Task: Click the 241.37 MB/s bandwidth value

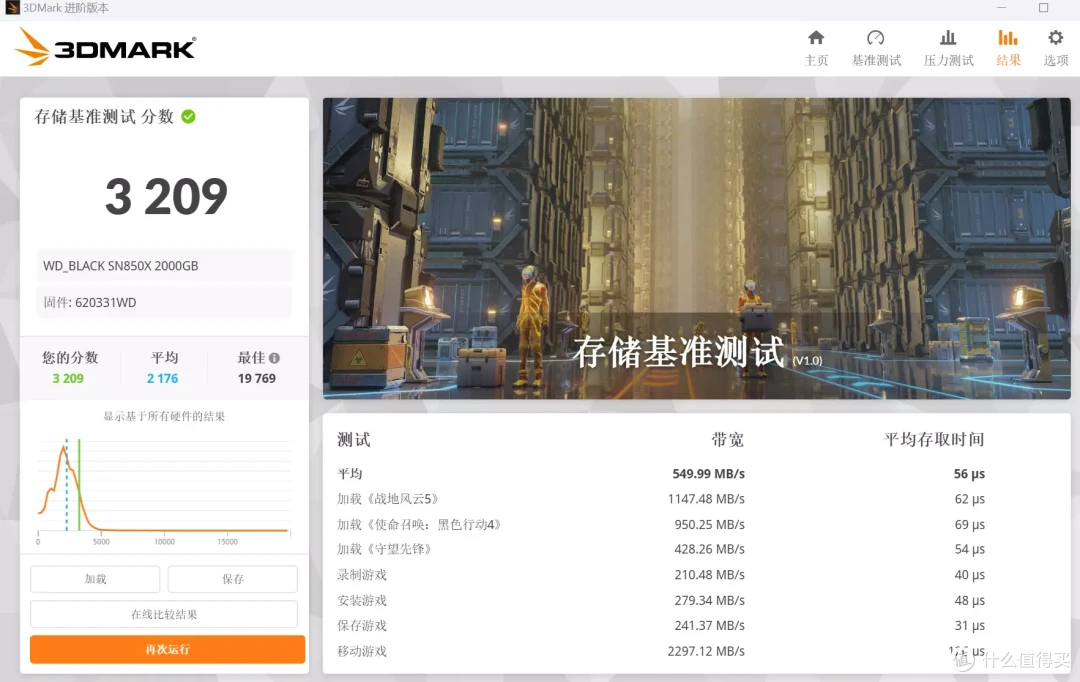Action: 709,626
